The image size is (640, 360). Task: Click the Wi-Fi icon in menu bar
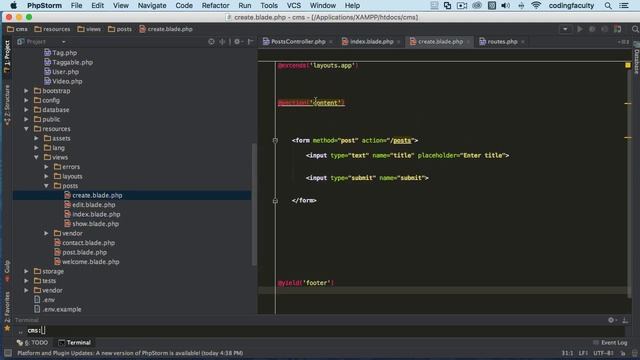pos(536,5)
